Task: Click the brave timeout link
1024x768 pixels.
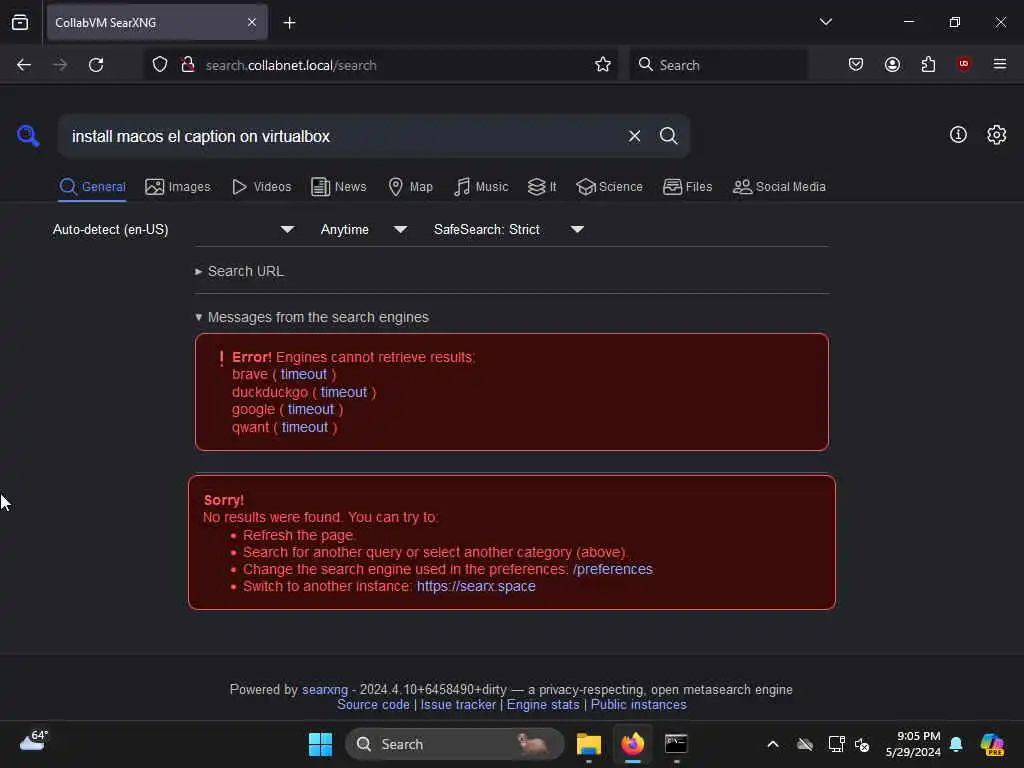Action: 304,374
